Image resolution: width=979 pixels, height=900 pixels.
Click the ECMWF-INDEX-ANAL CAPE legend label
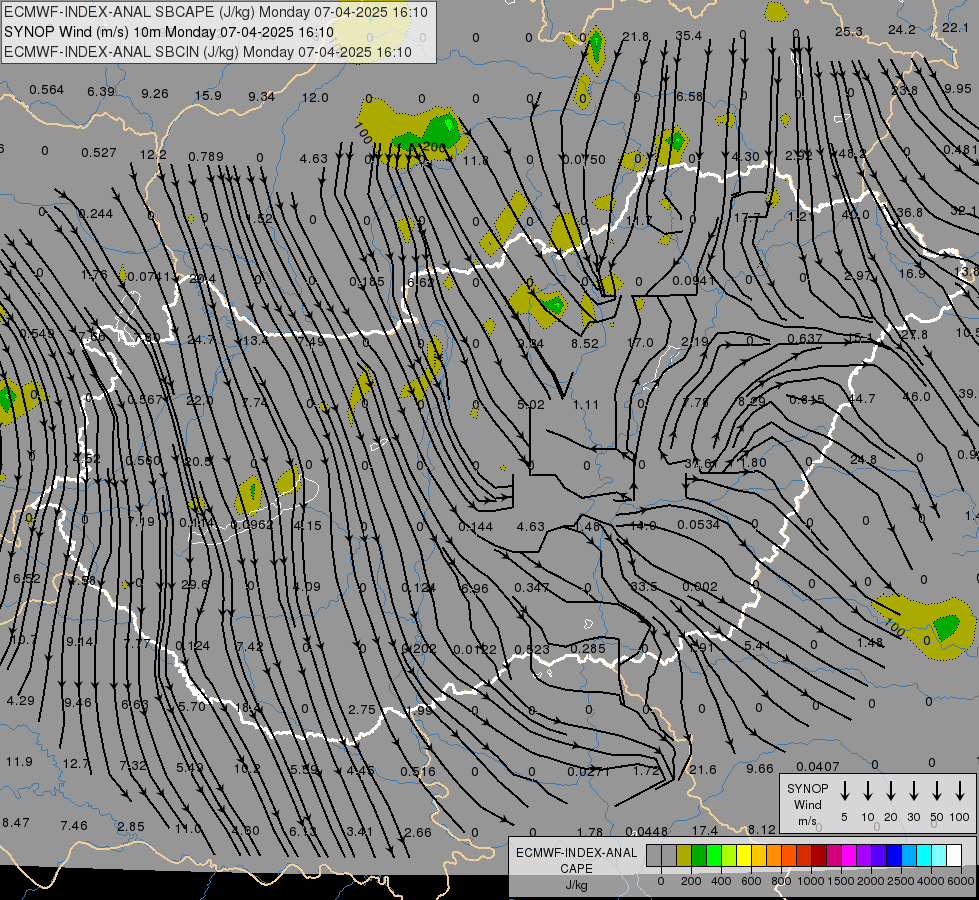pyautogui.click(x=576, y=869)
